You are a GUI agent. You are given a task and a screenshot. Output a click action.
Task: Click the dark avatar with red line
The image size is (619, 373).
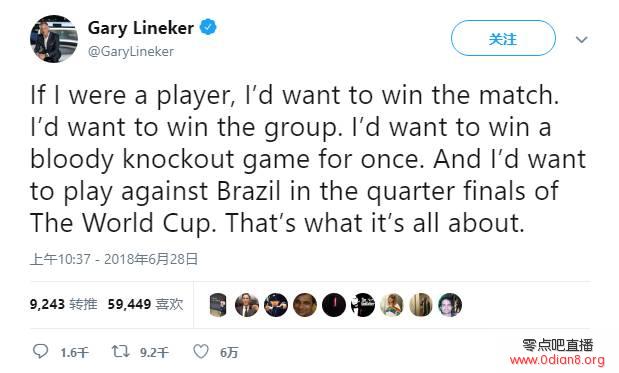point(334,305)
